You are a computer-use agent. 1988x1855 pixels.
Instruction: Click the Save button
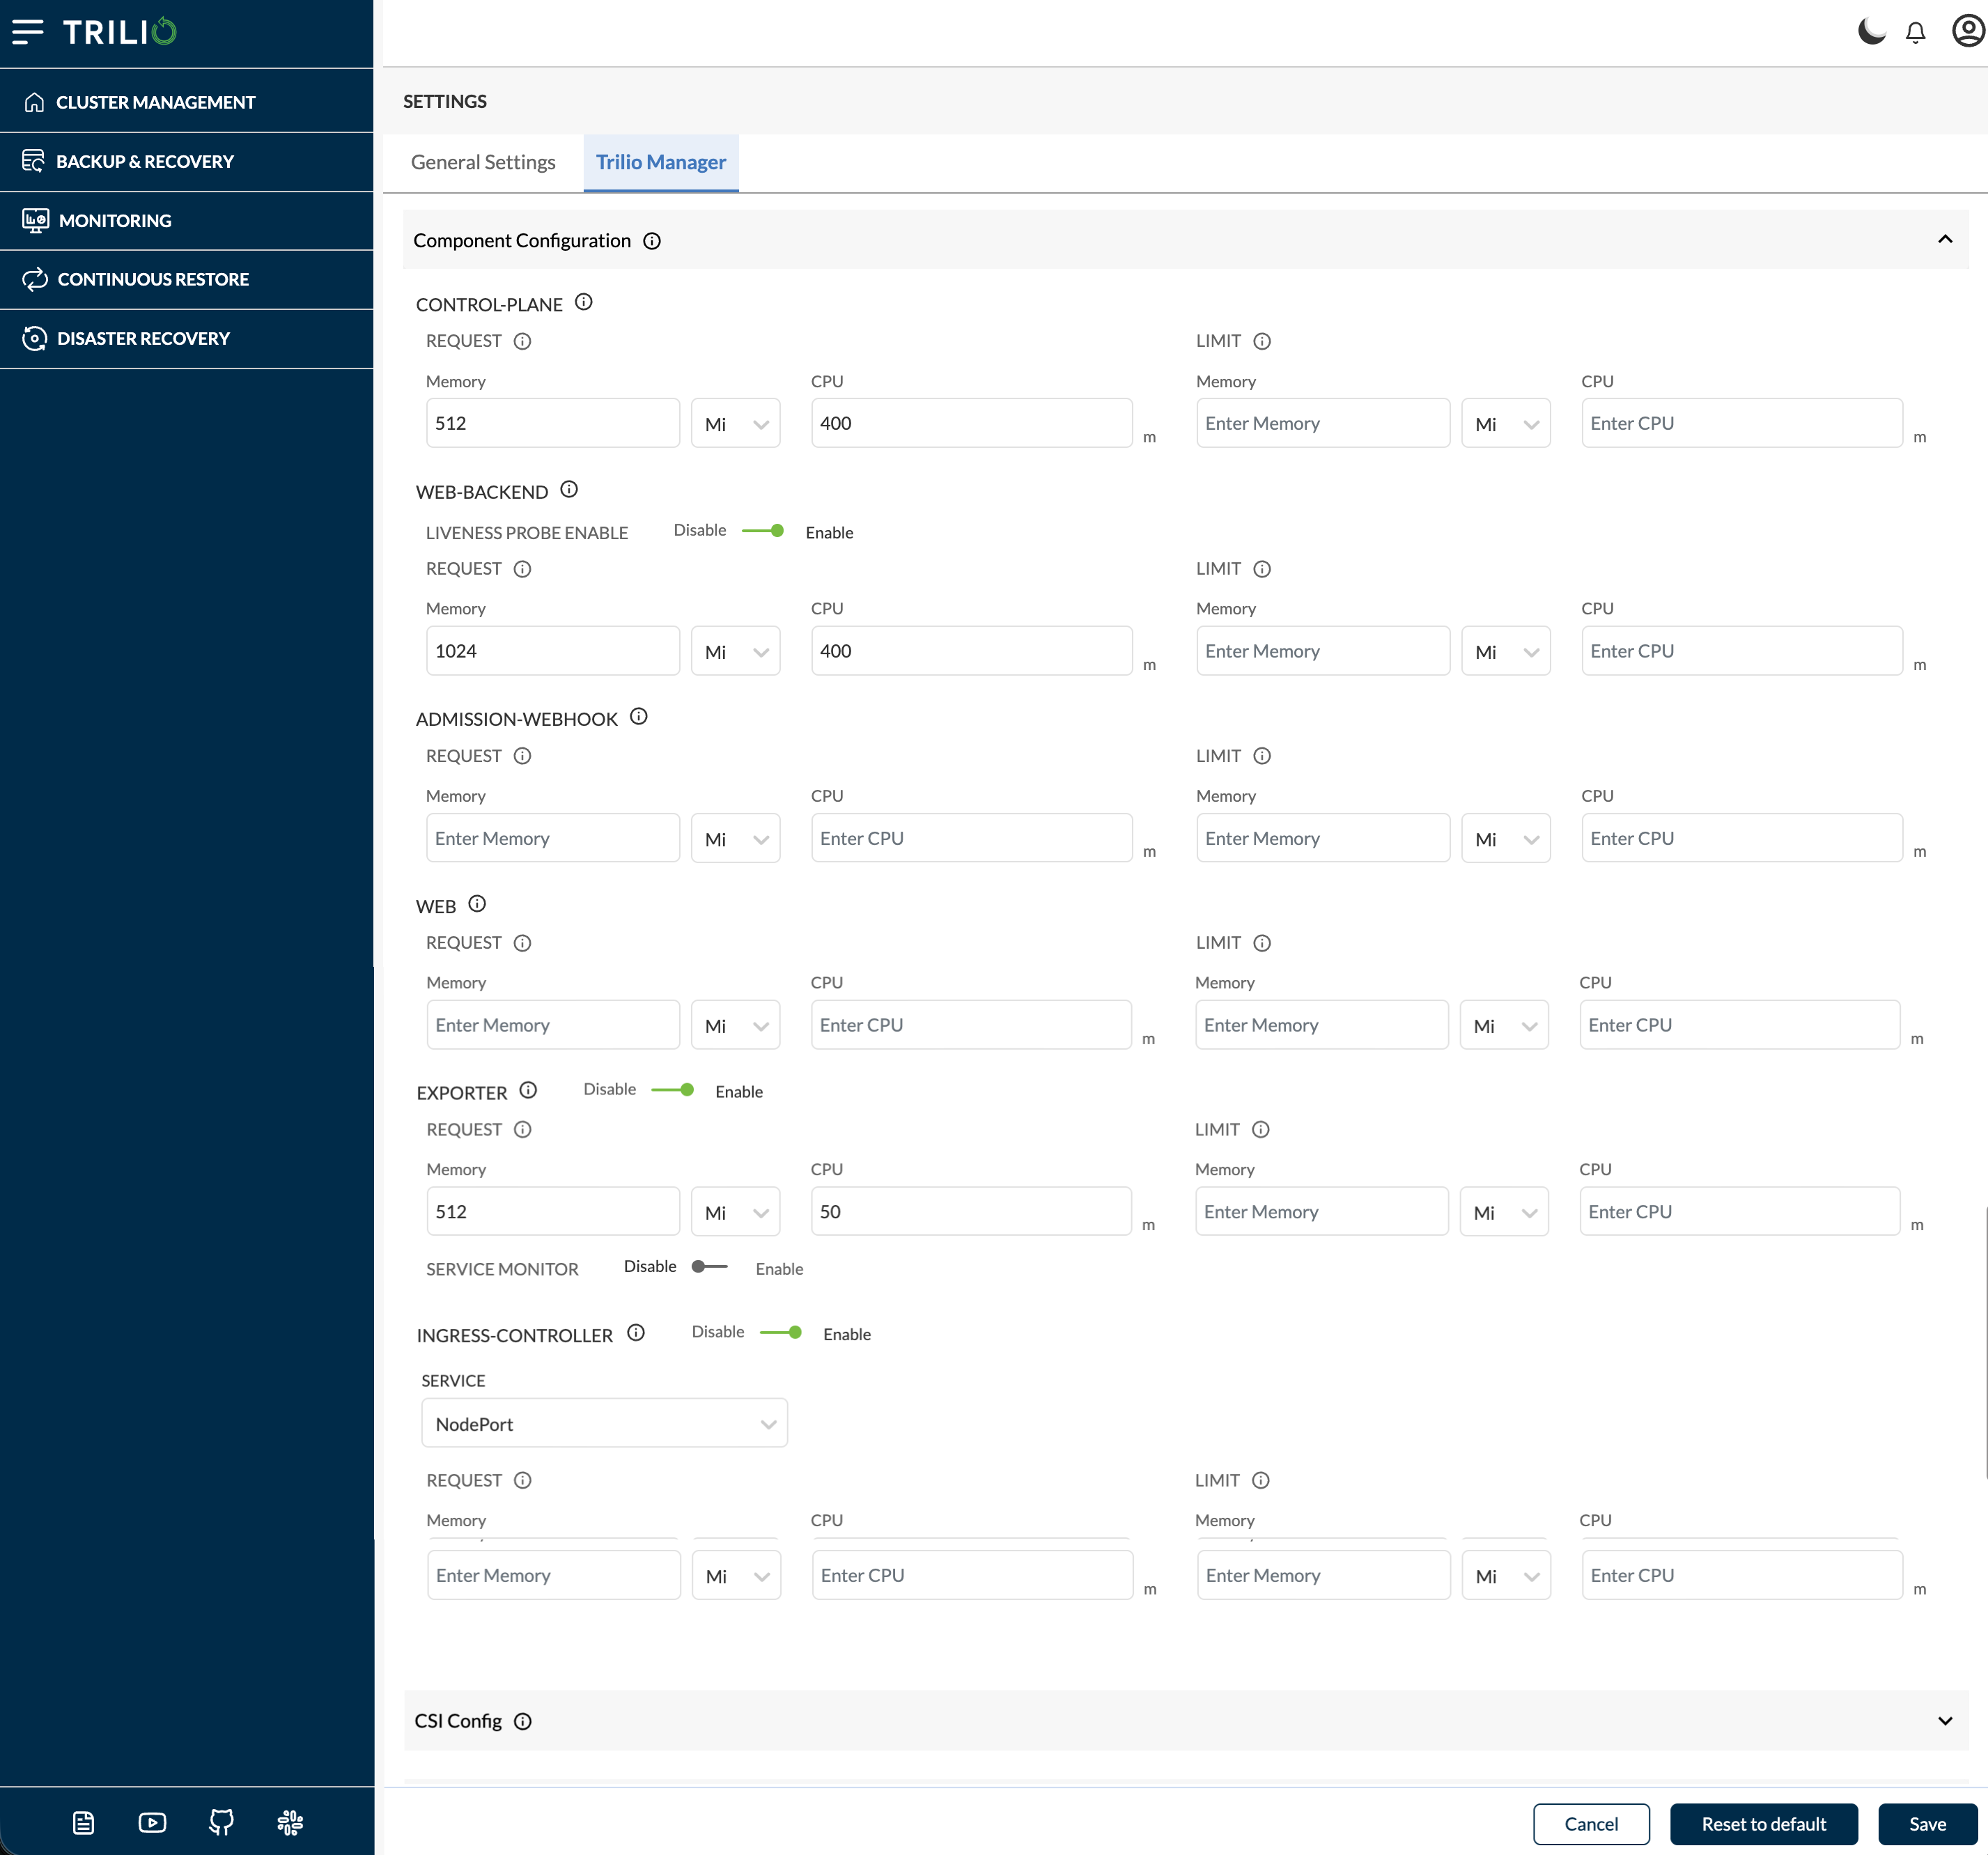click(1926, 1824)
